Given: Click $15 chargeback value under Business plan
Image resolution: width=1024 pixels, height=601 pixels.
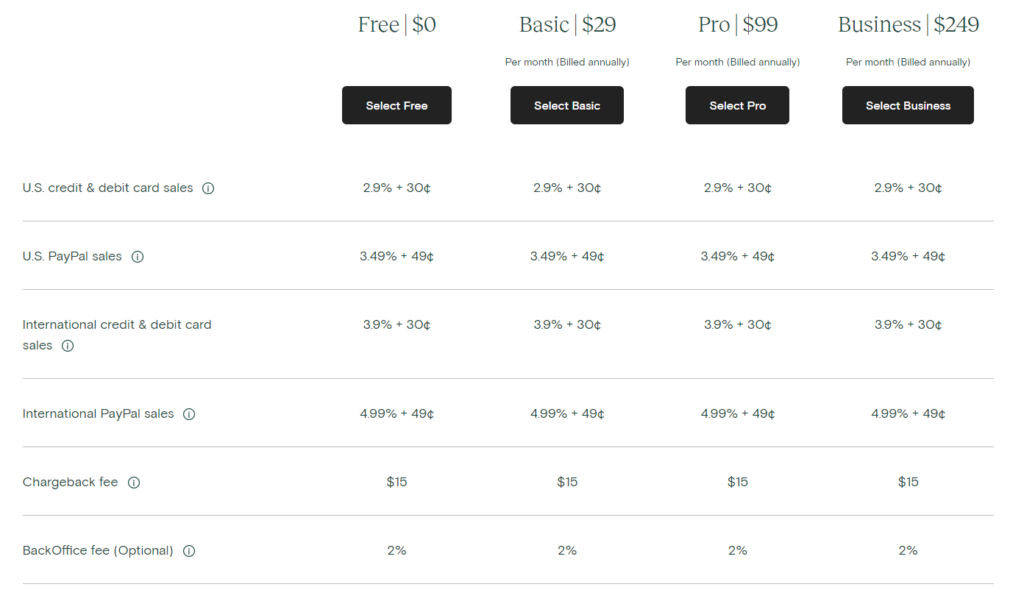Looking at the screenshot, I should tap(908, 482).
